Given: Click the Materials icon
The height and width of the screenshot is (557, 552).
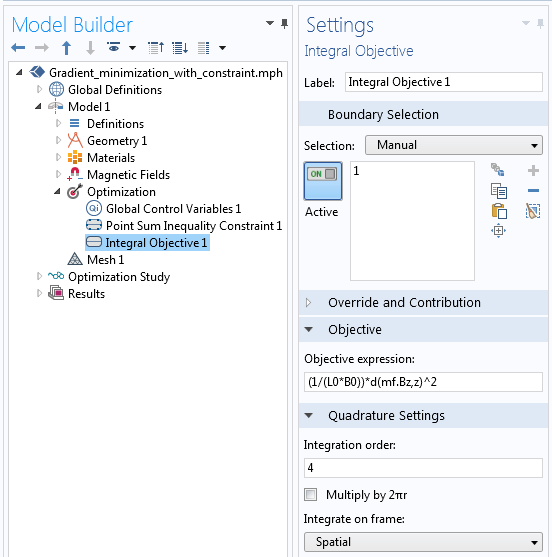Looking at the screenshot, I should (75, 157).
